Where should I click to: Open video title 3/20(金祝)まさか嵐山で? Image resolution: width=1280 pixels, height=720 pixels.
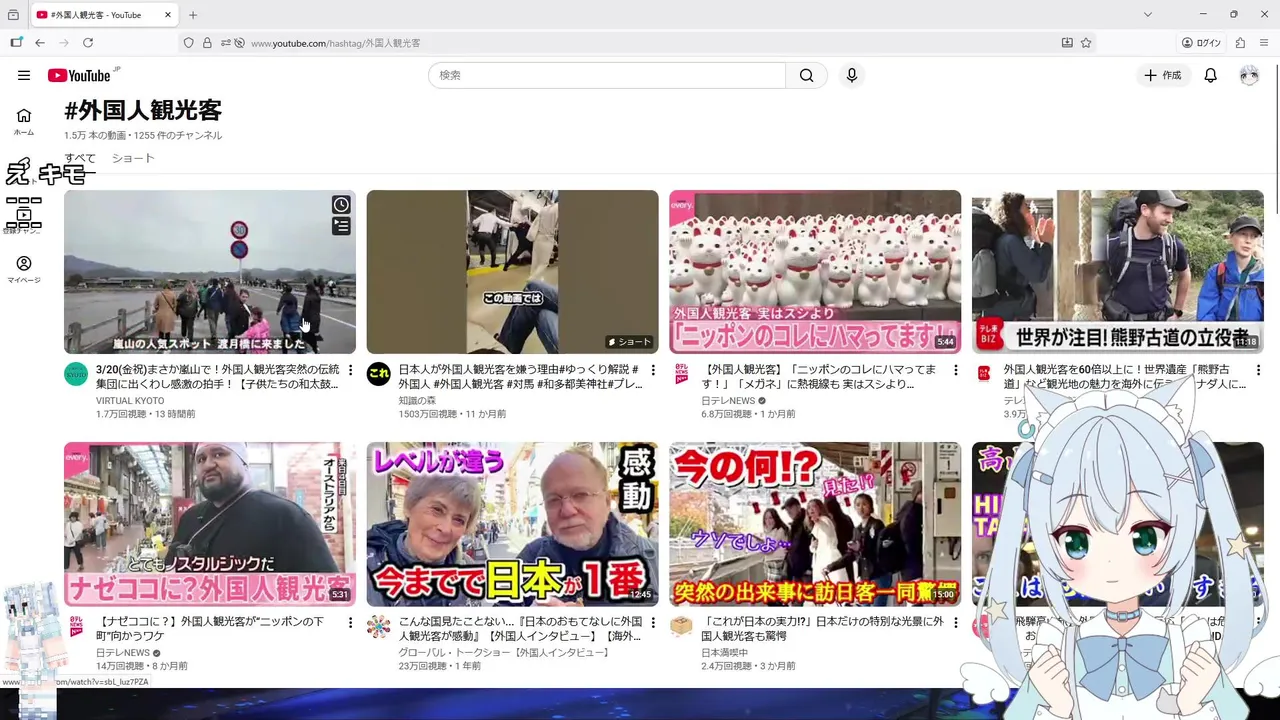217,376
